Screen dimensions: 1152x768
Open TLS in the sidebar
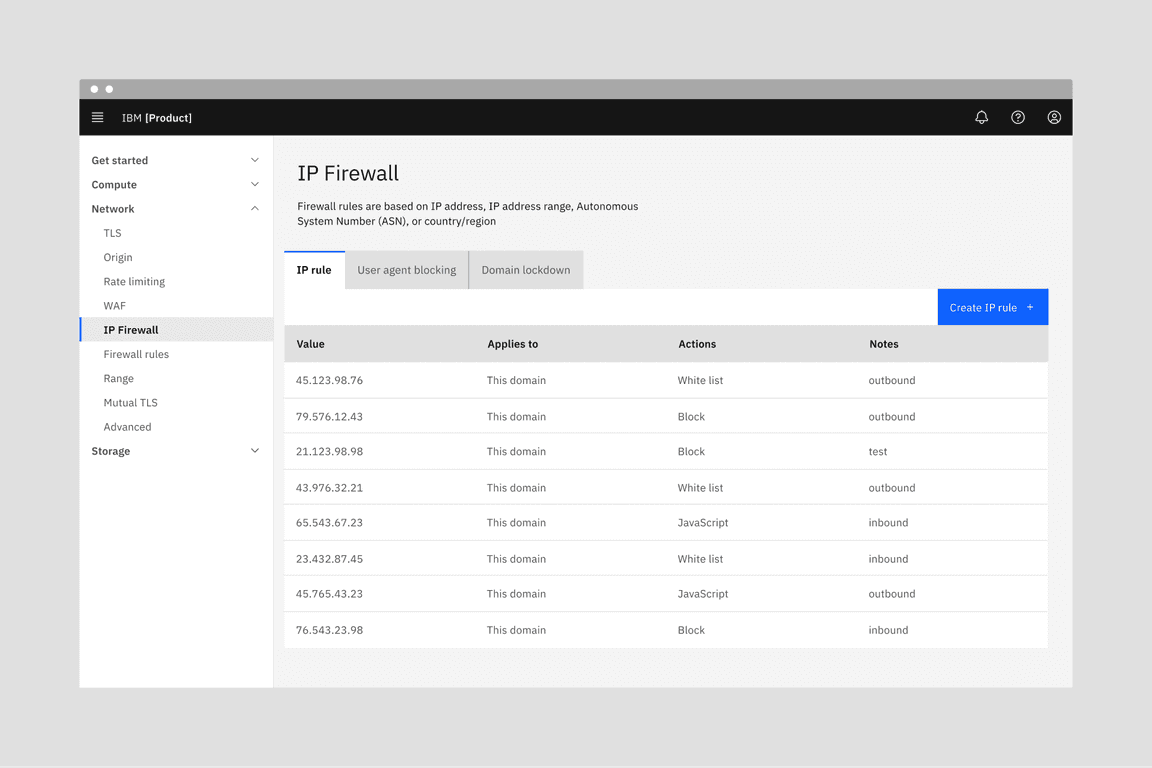coord(112,233)
